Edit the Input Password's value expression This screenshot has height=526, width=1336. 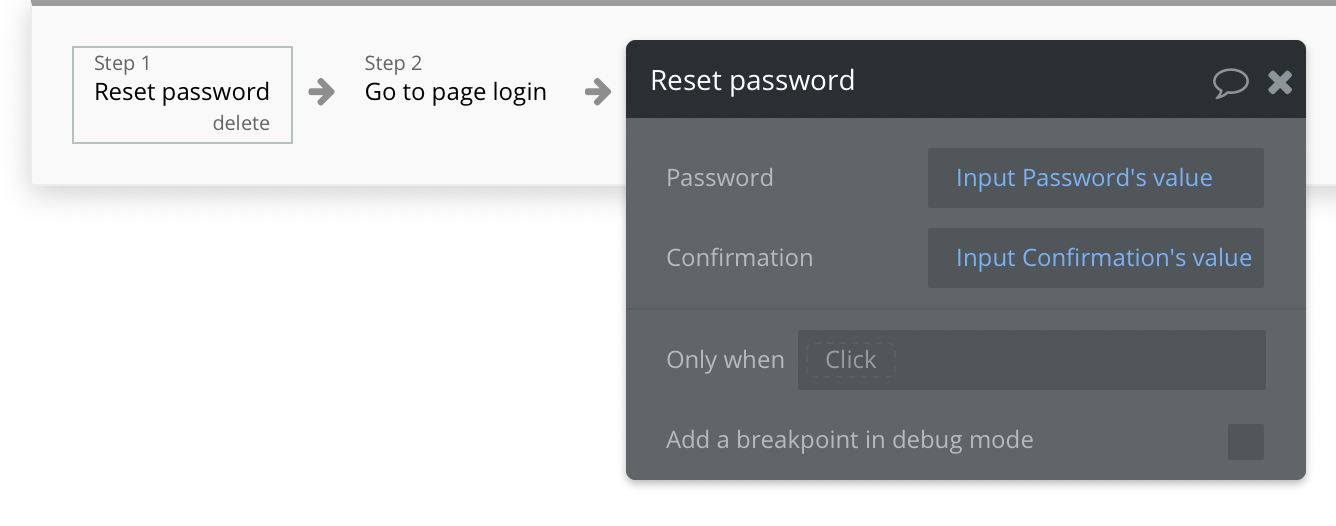tap(1084, 178)
